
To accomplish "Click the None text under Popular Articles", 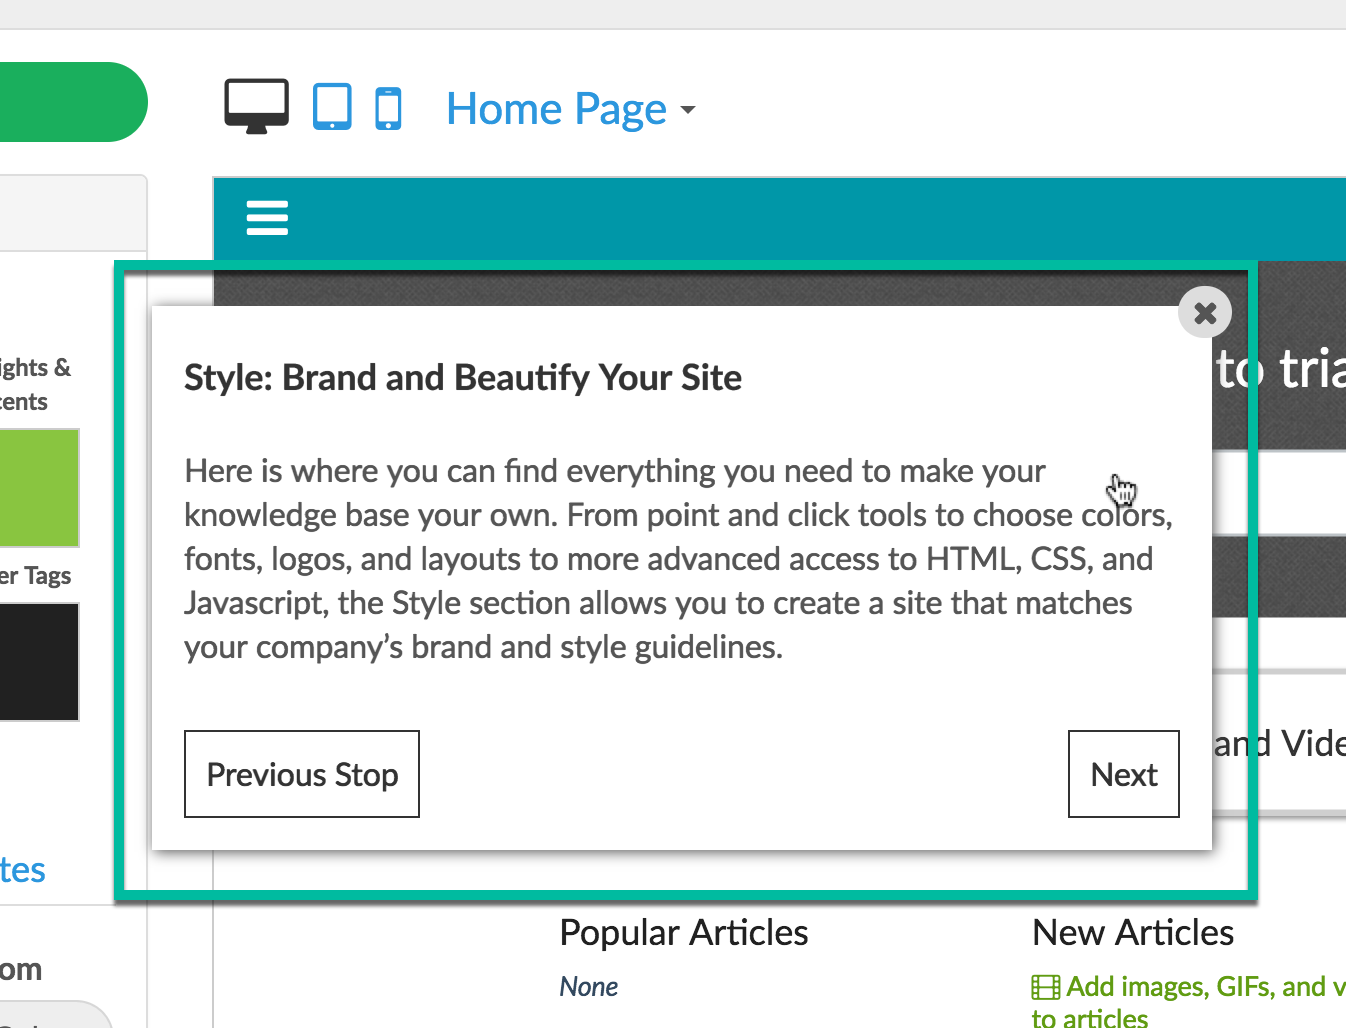I will 589,987.
